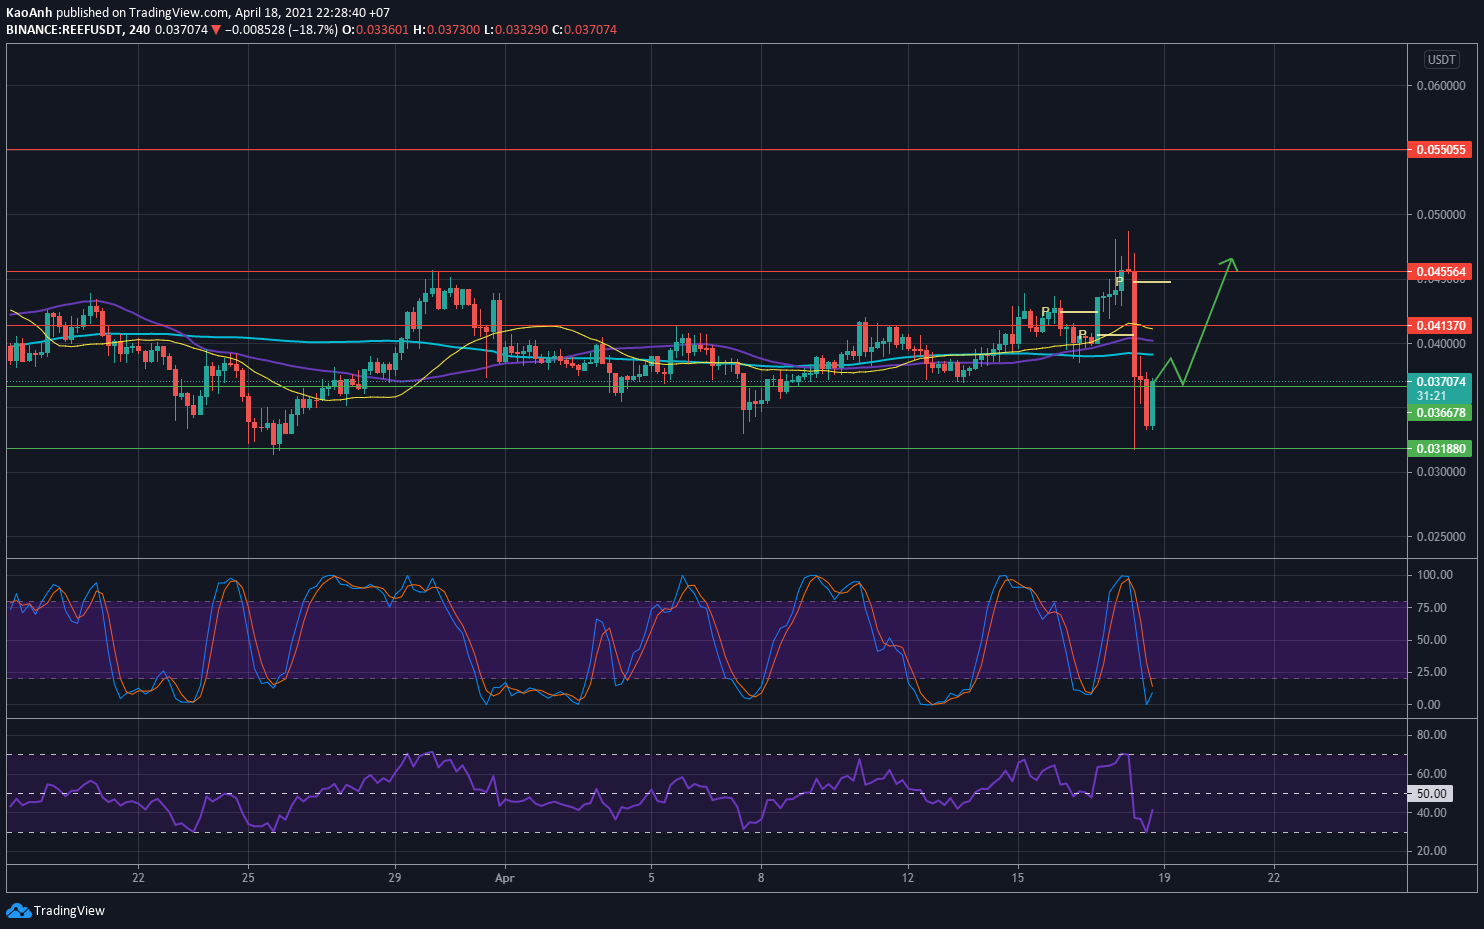Click the date label 25 on time axis
This screenshot has height=929, width=1484.
248,878
